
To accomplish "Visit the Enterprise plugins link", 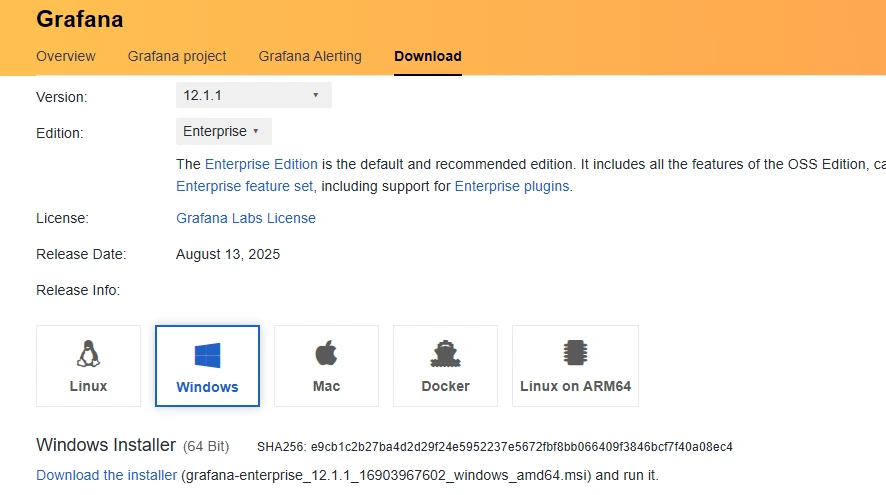I will [512, 186].
